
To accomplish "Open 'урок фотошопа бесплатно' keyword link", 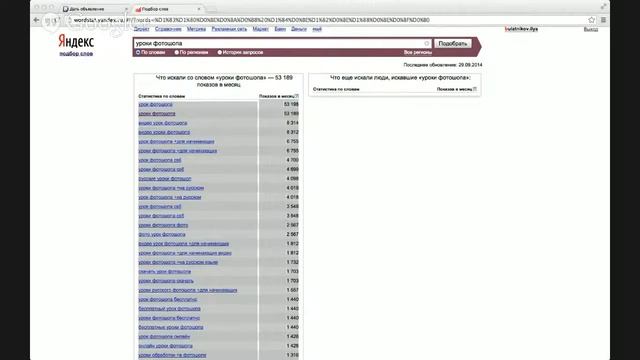I will pos(168,299).
